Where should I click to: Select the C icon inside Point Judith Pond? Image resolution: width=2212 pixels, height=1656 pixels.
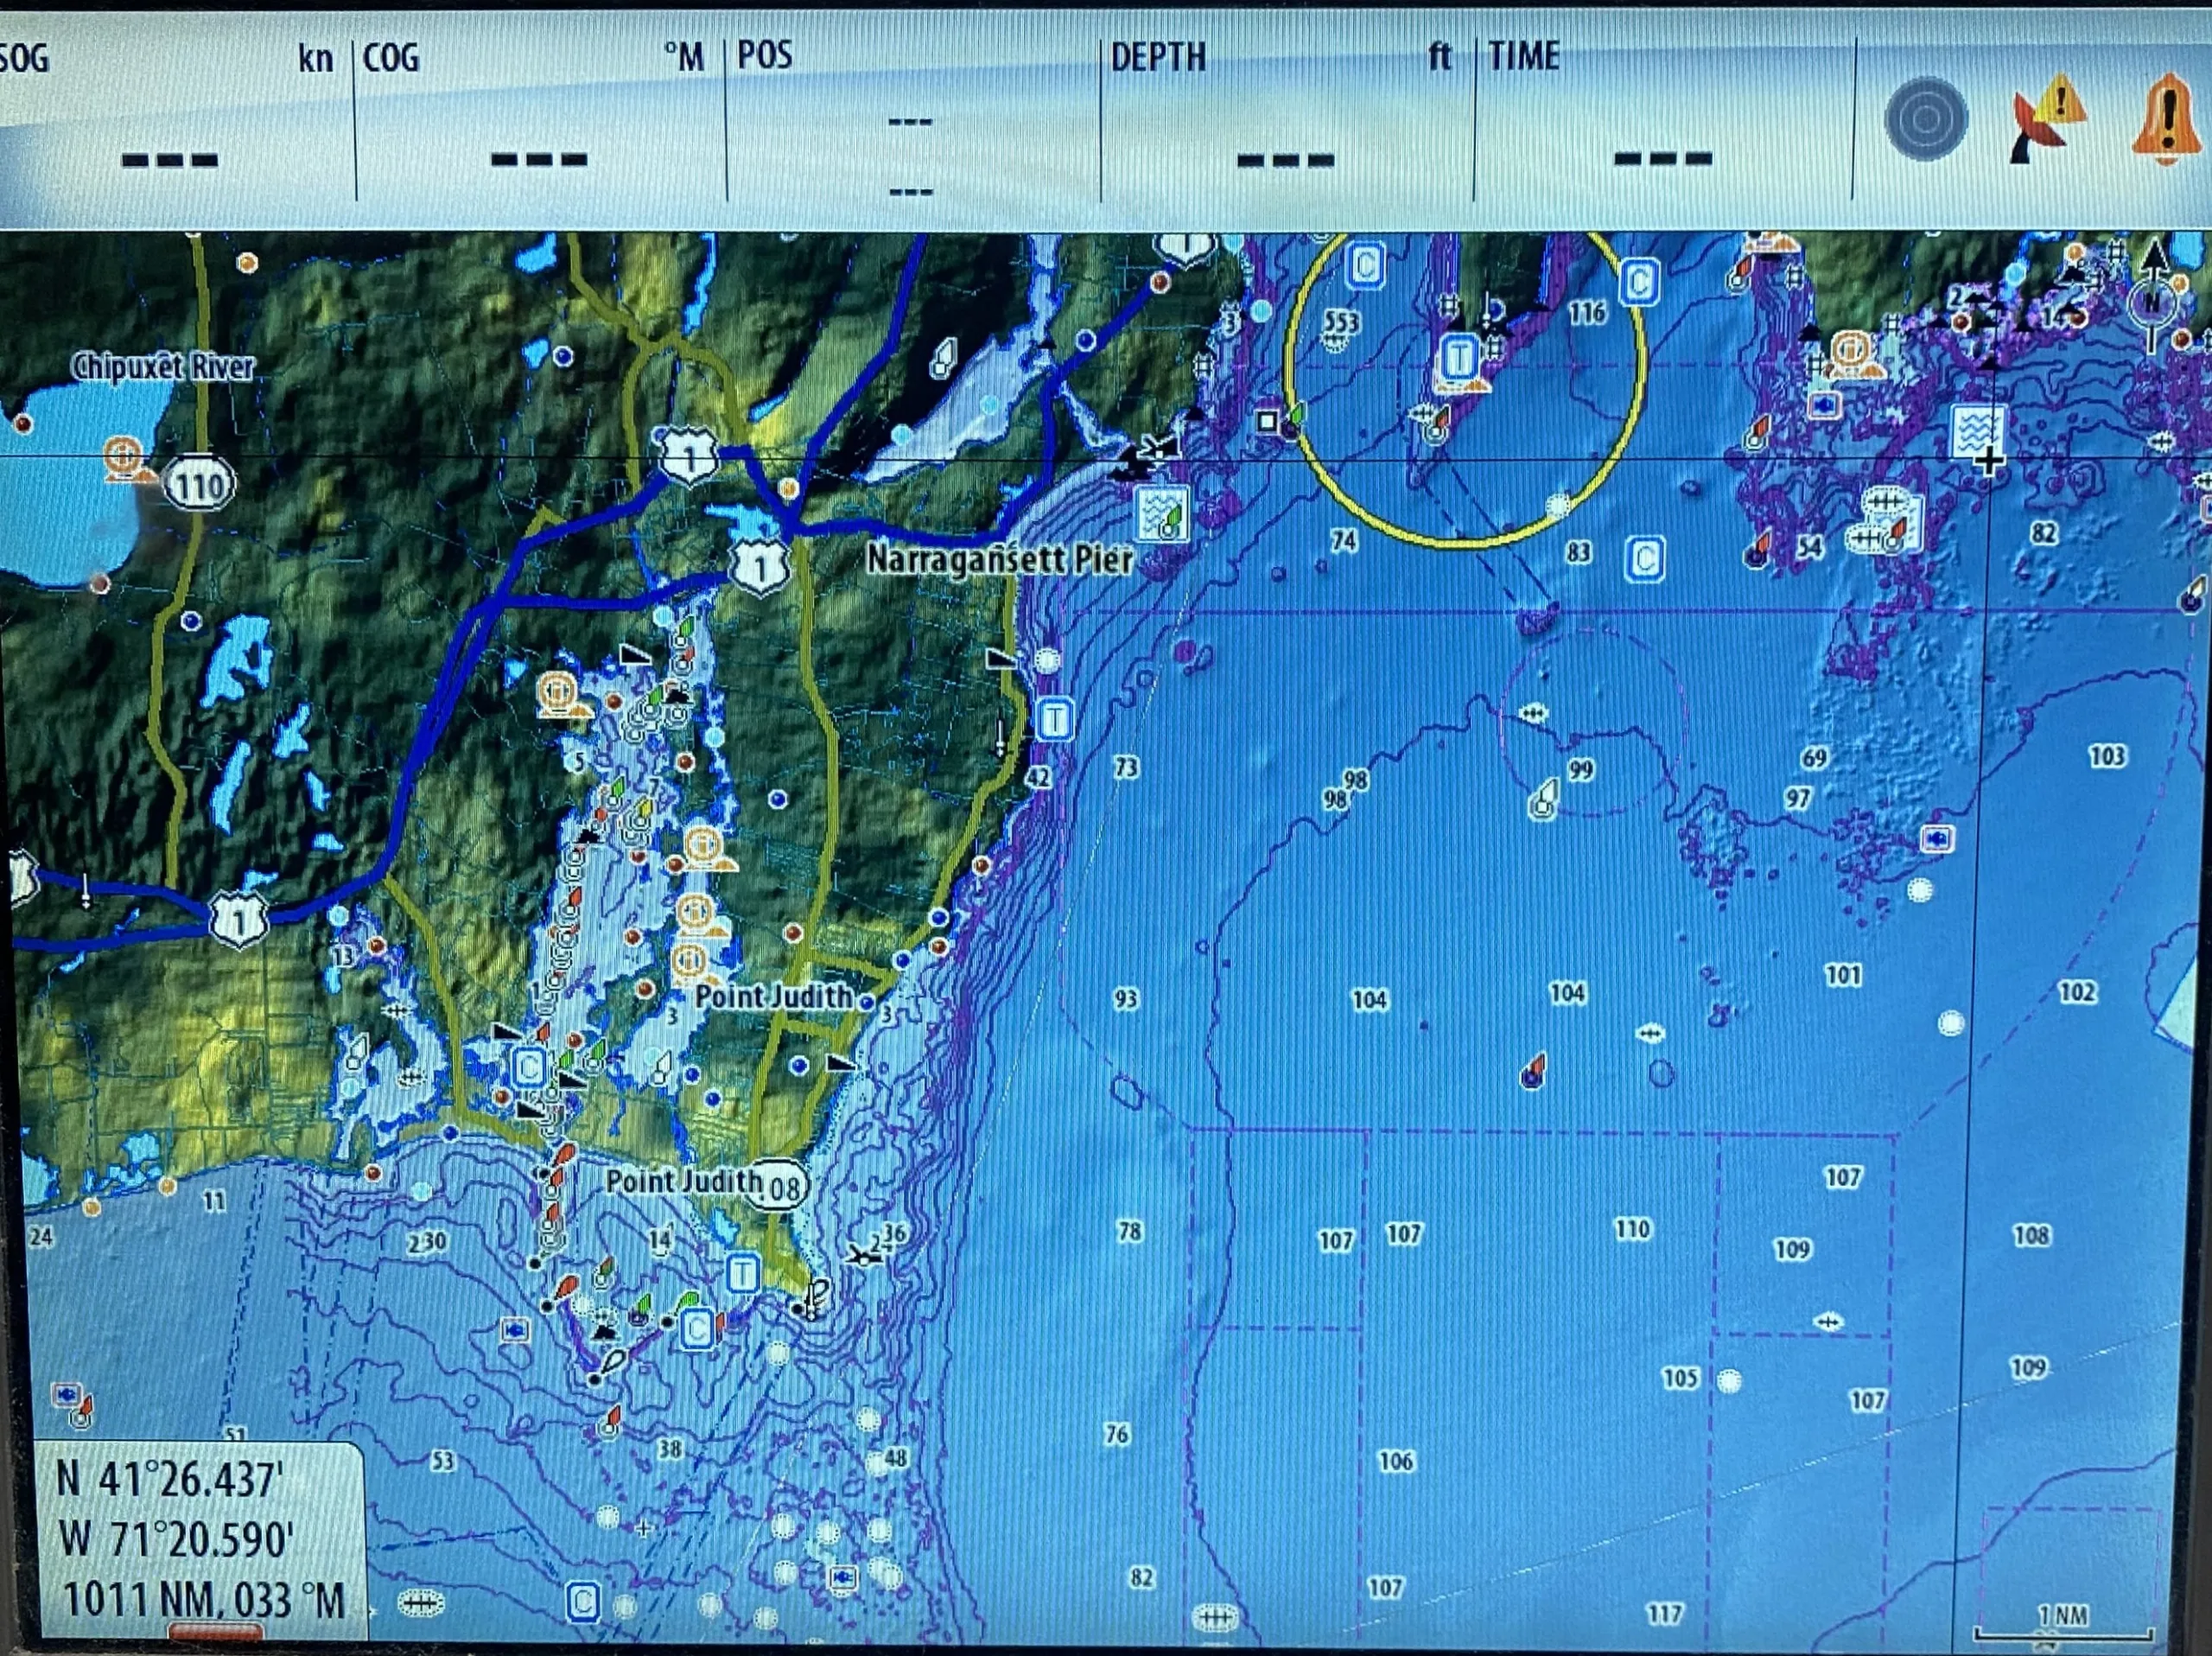[x=529, y=1067]
